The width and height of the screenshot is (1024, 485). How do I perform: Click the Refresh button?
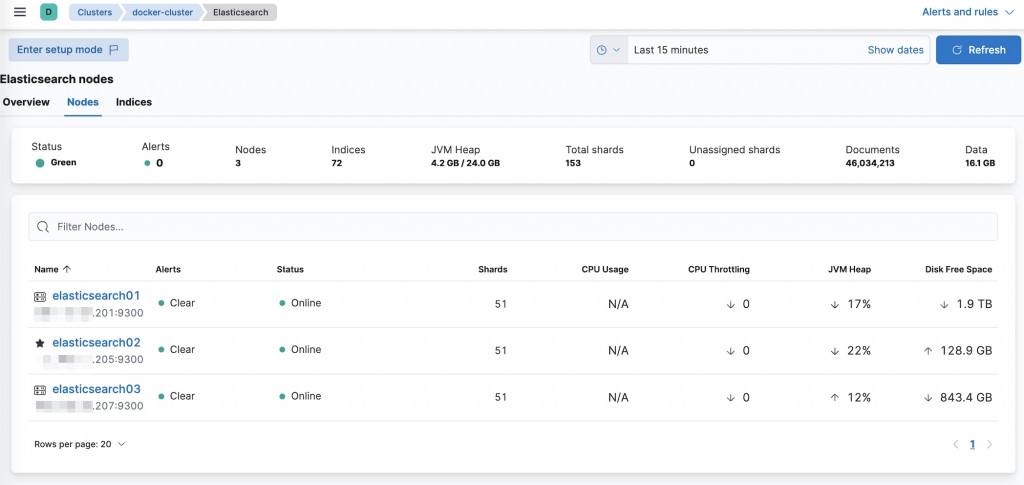pos(978,50)
